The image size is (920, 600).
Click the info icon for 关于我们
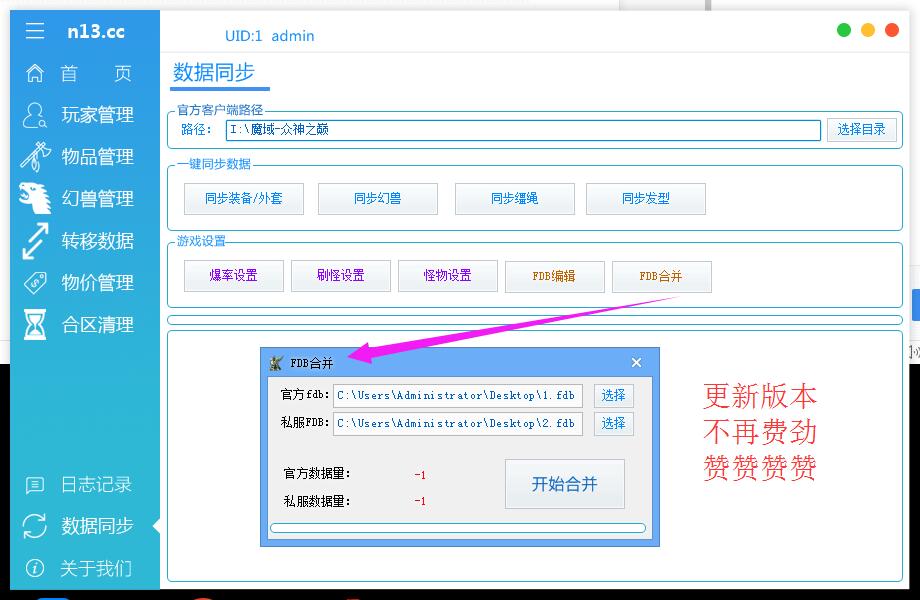[x=35, y=568]
